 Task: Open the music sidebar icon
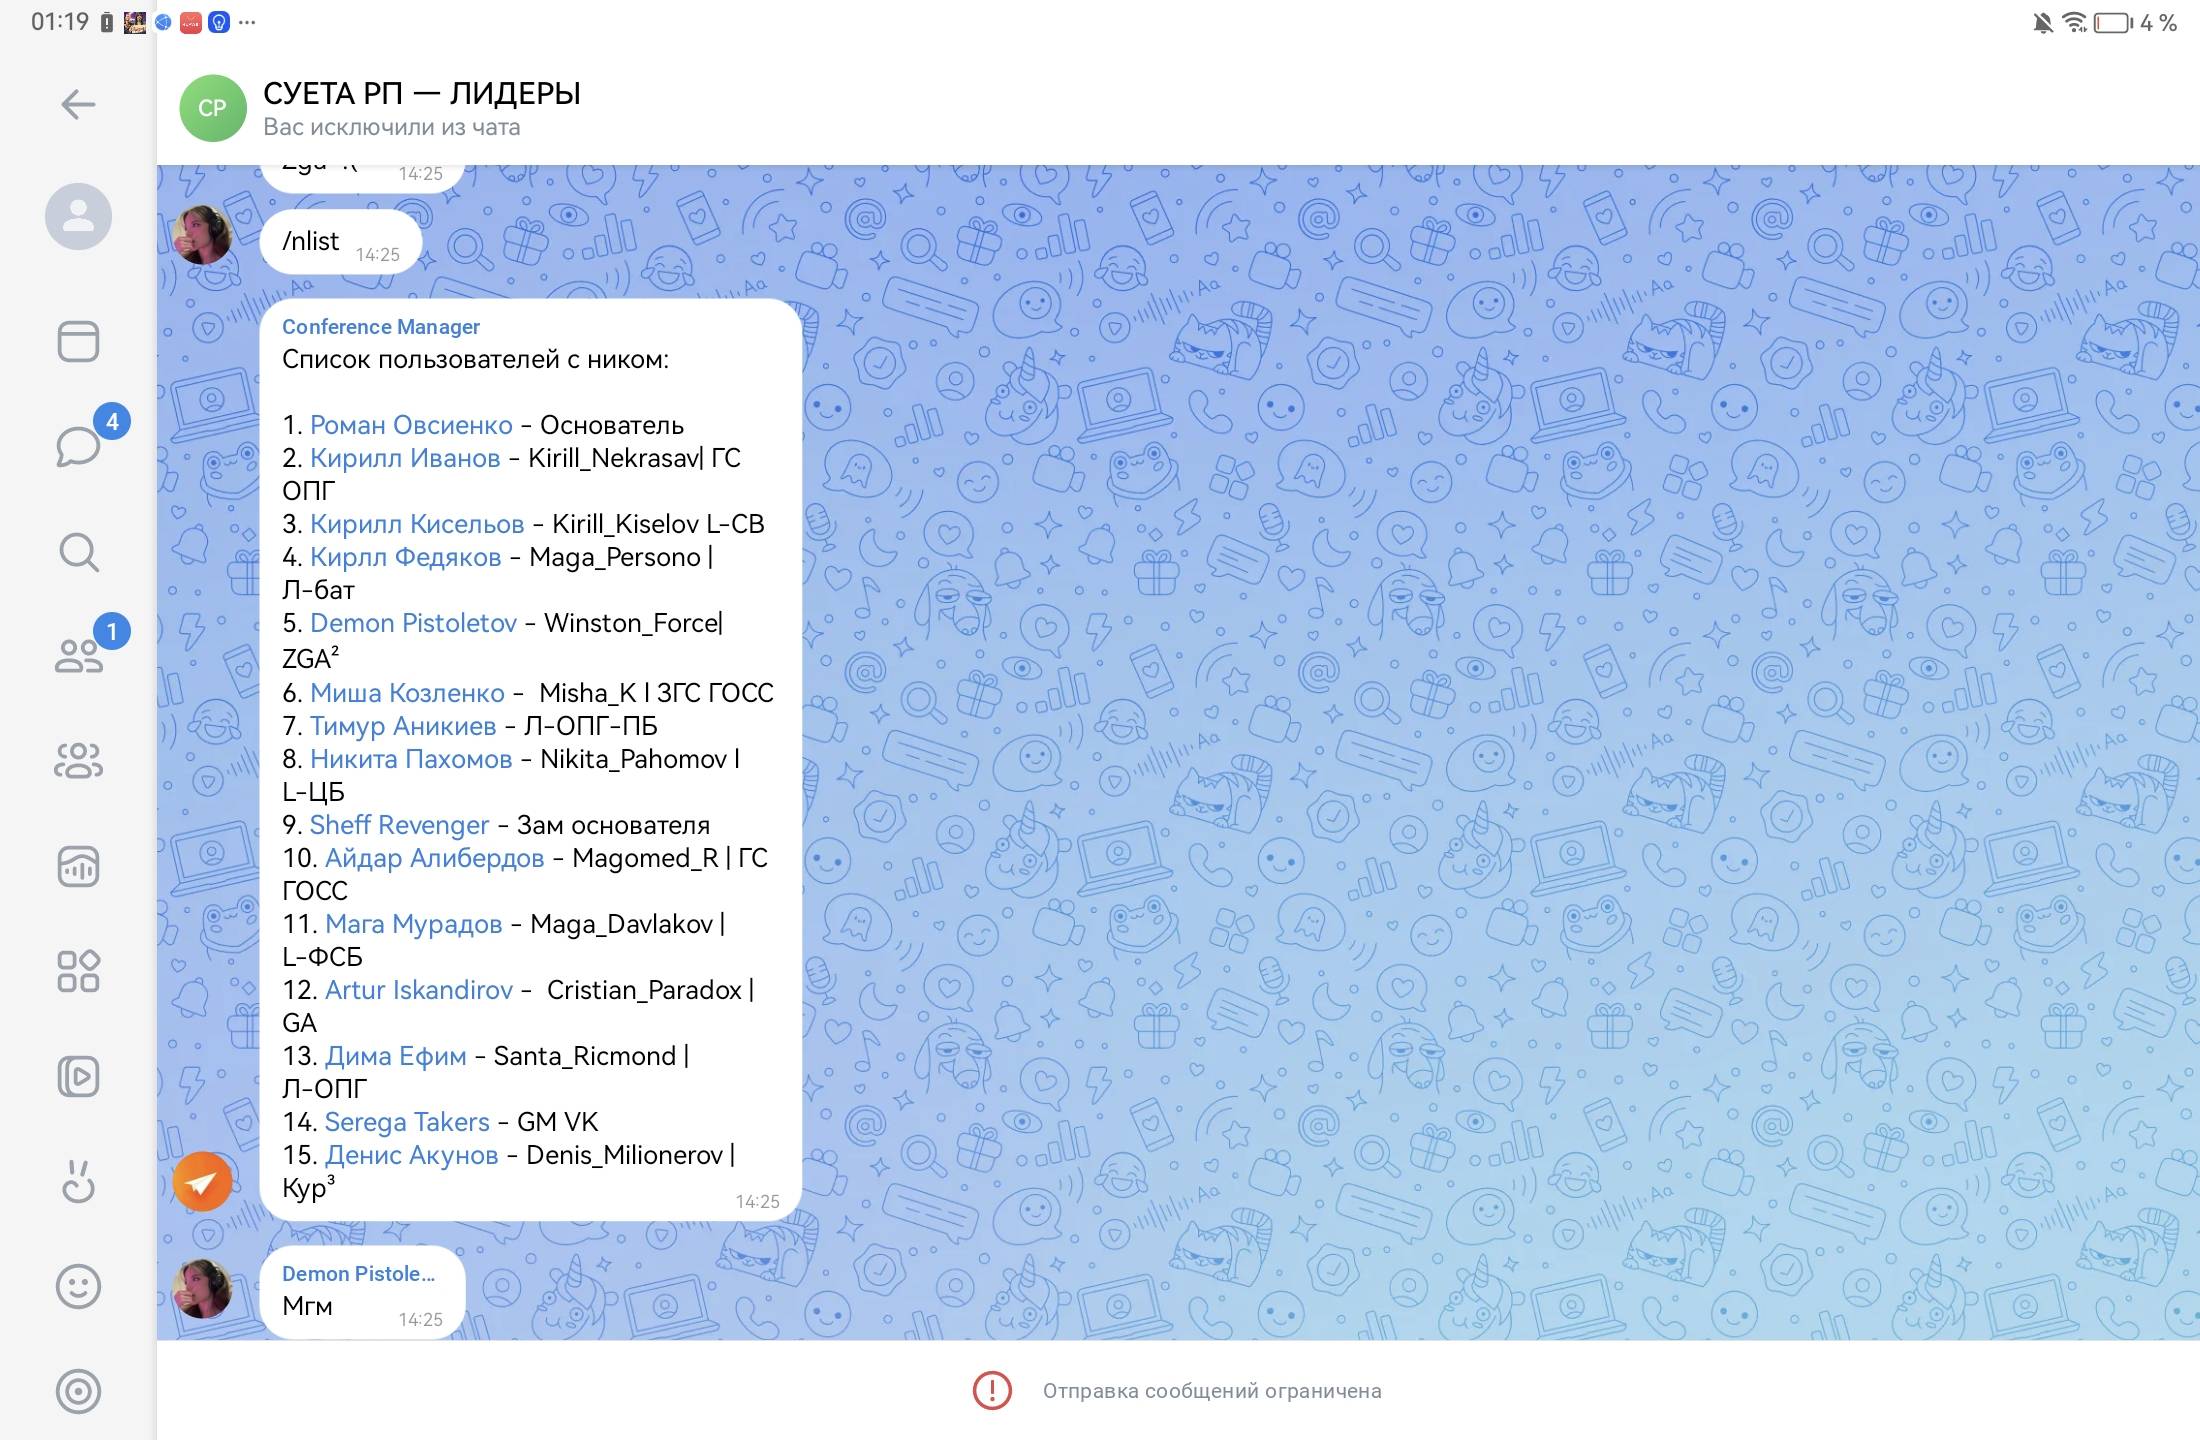78,866
